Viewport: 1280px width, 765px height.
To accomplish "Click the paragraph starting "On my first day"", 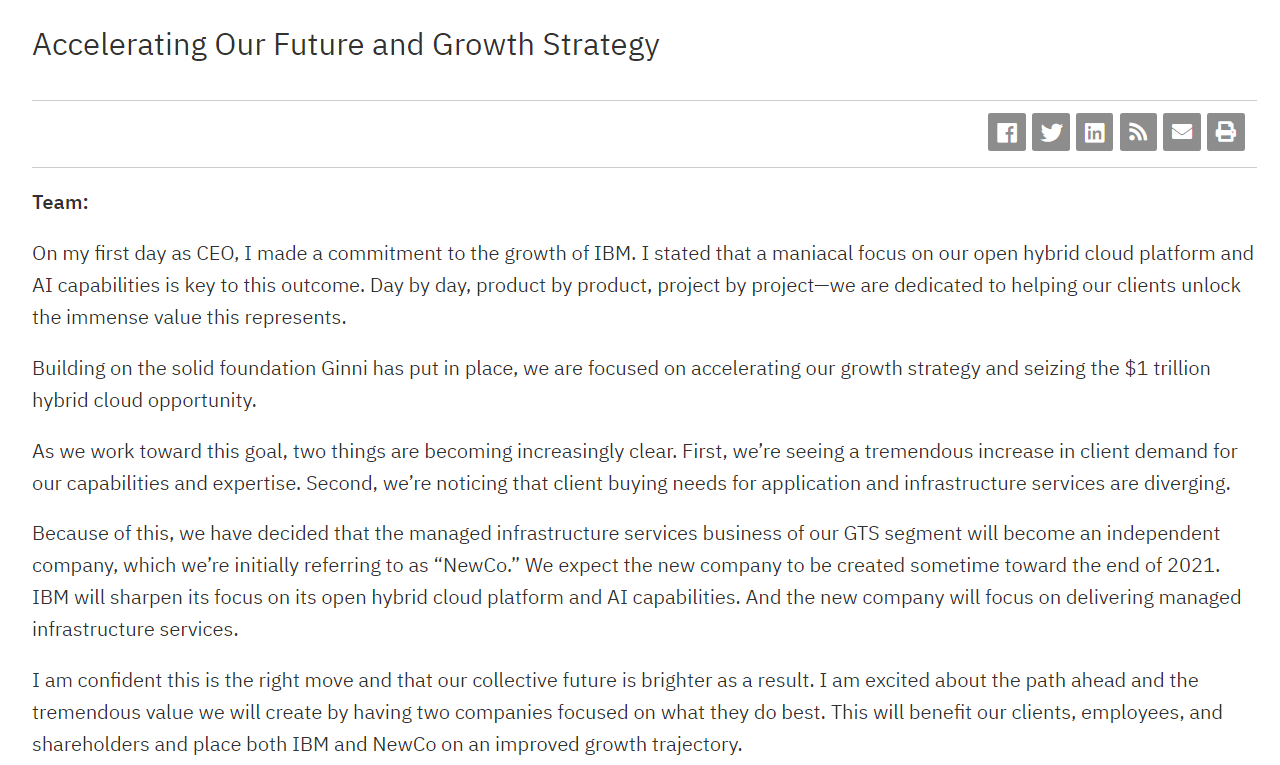I will pyautogui.click(x=640, y=285).
